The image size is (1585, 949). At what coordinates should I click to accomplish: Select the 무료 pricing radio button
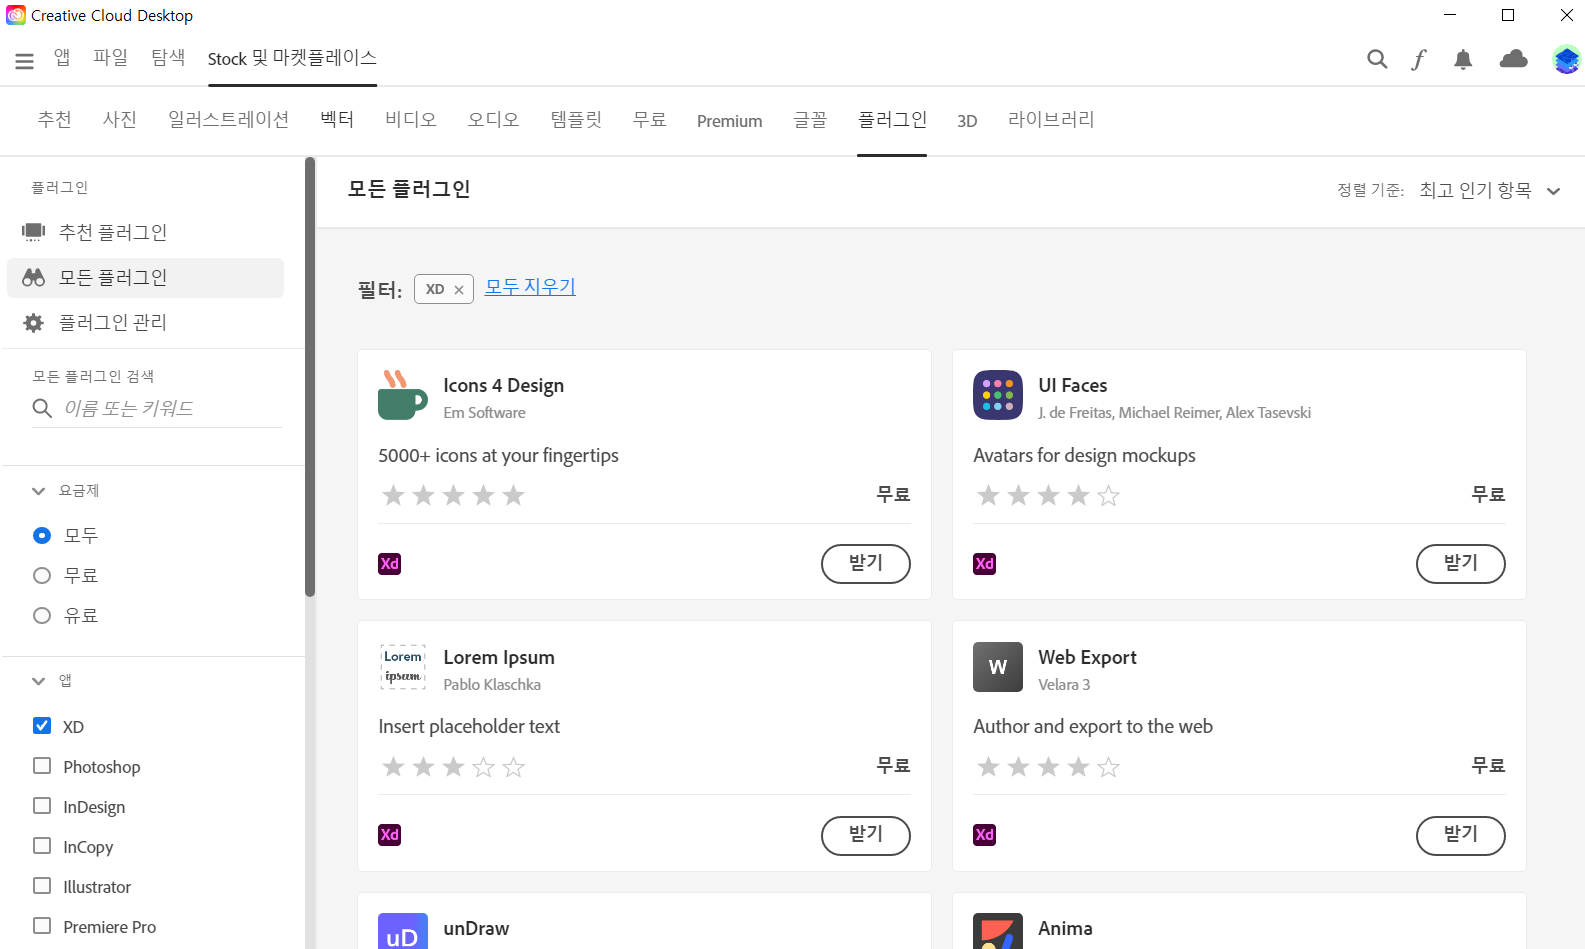click(x=42, y=576)
